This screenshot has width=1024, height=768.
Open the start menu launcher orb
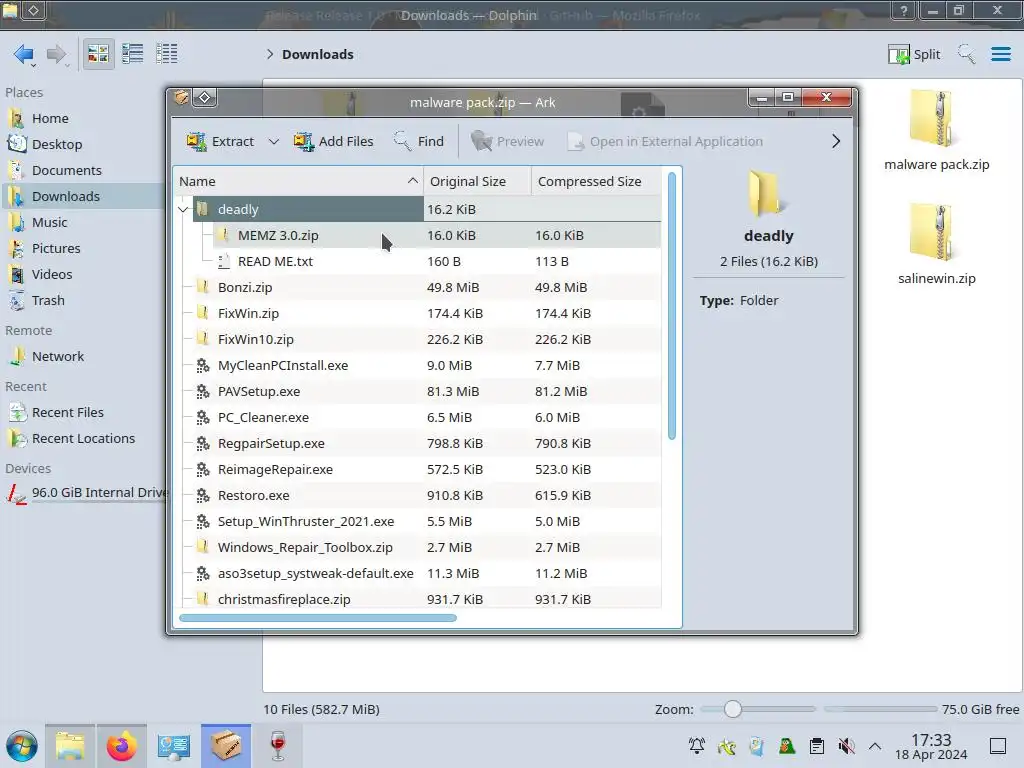point(22,746)
